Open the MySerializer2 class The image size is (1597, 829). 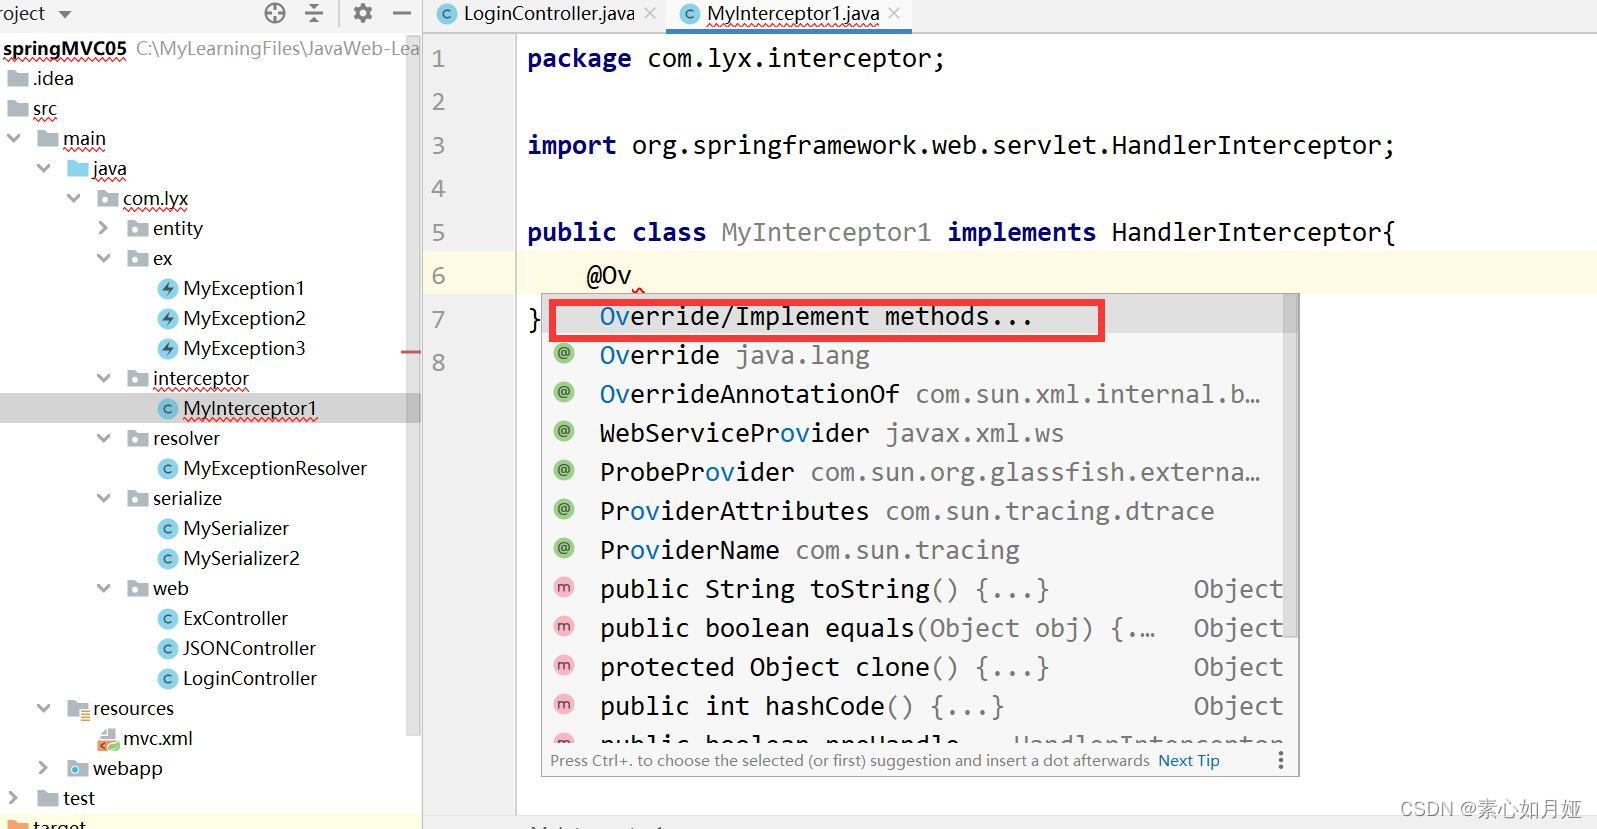(x=241, y=558)
